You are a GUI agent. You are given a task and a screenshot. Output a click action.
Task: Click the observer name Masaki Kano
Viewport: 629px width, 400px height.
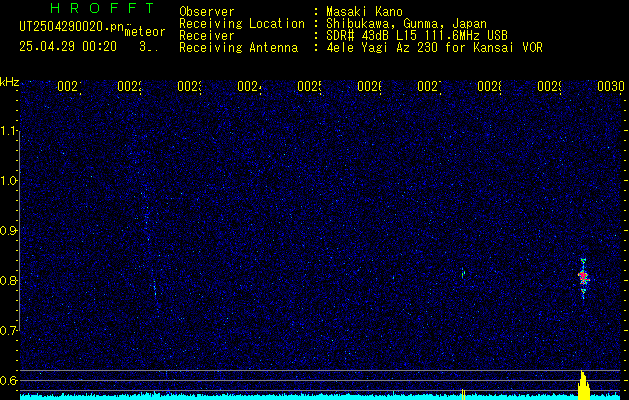click(364, 11)
